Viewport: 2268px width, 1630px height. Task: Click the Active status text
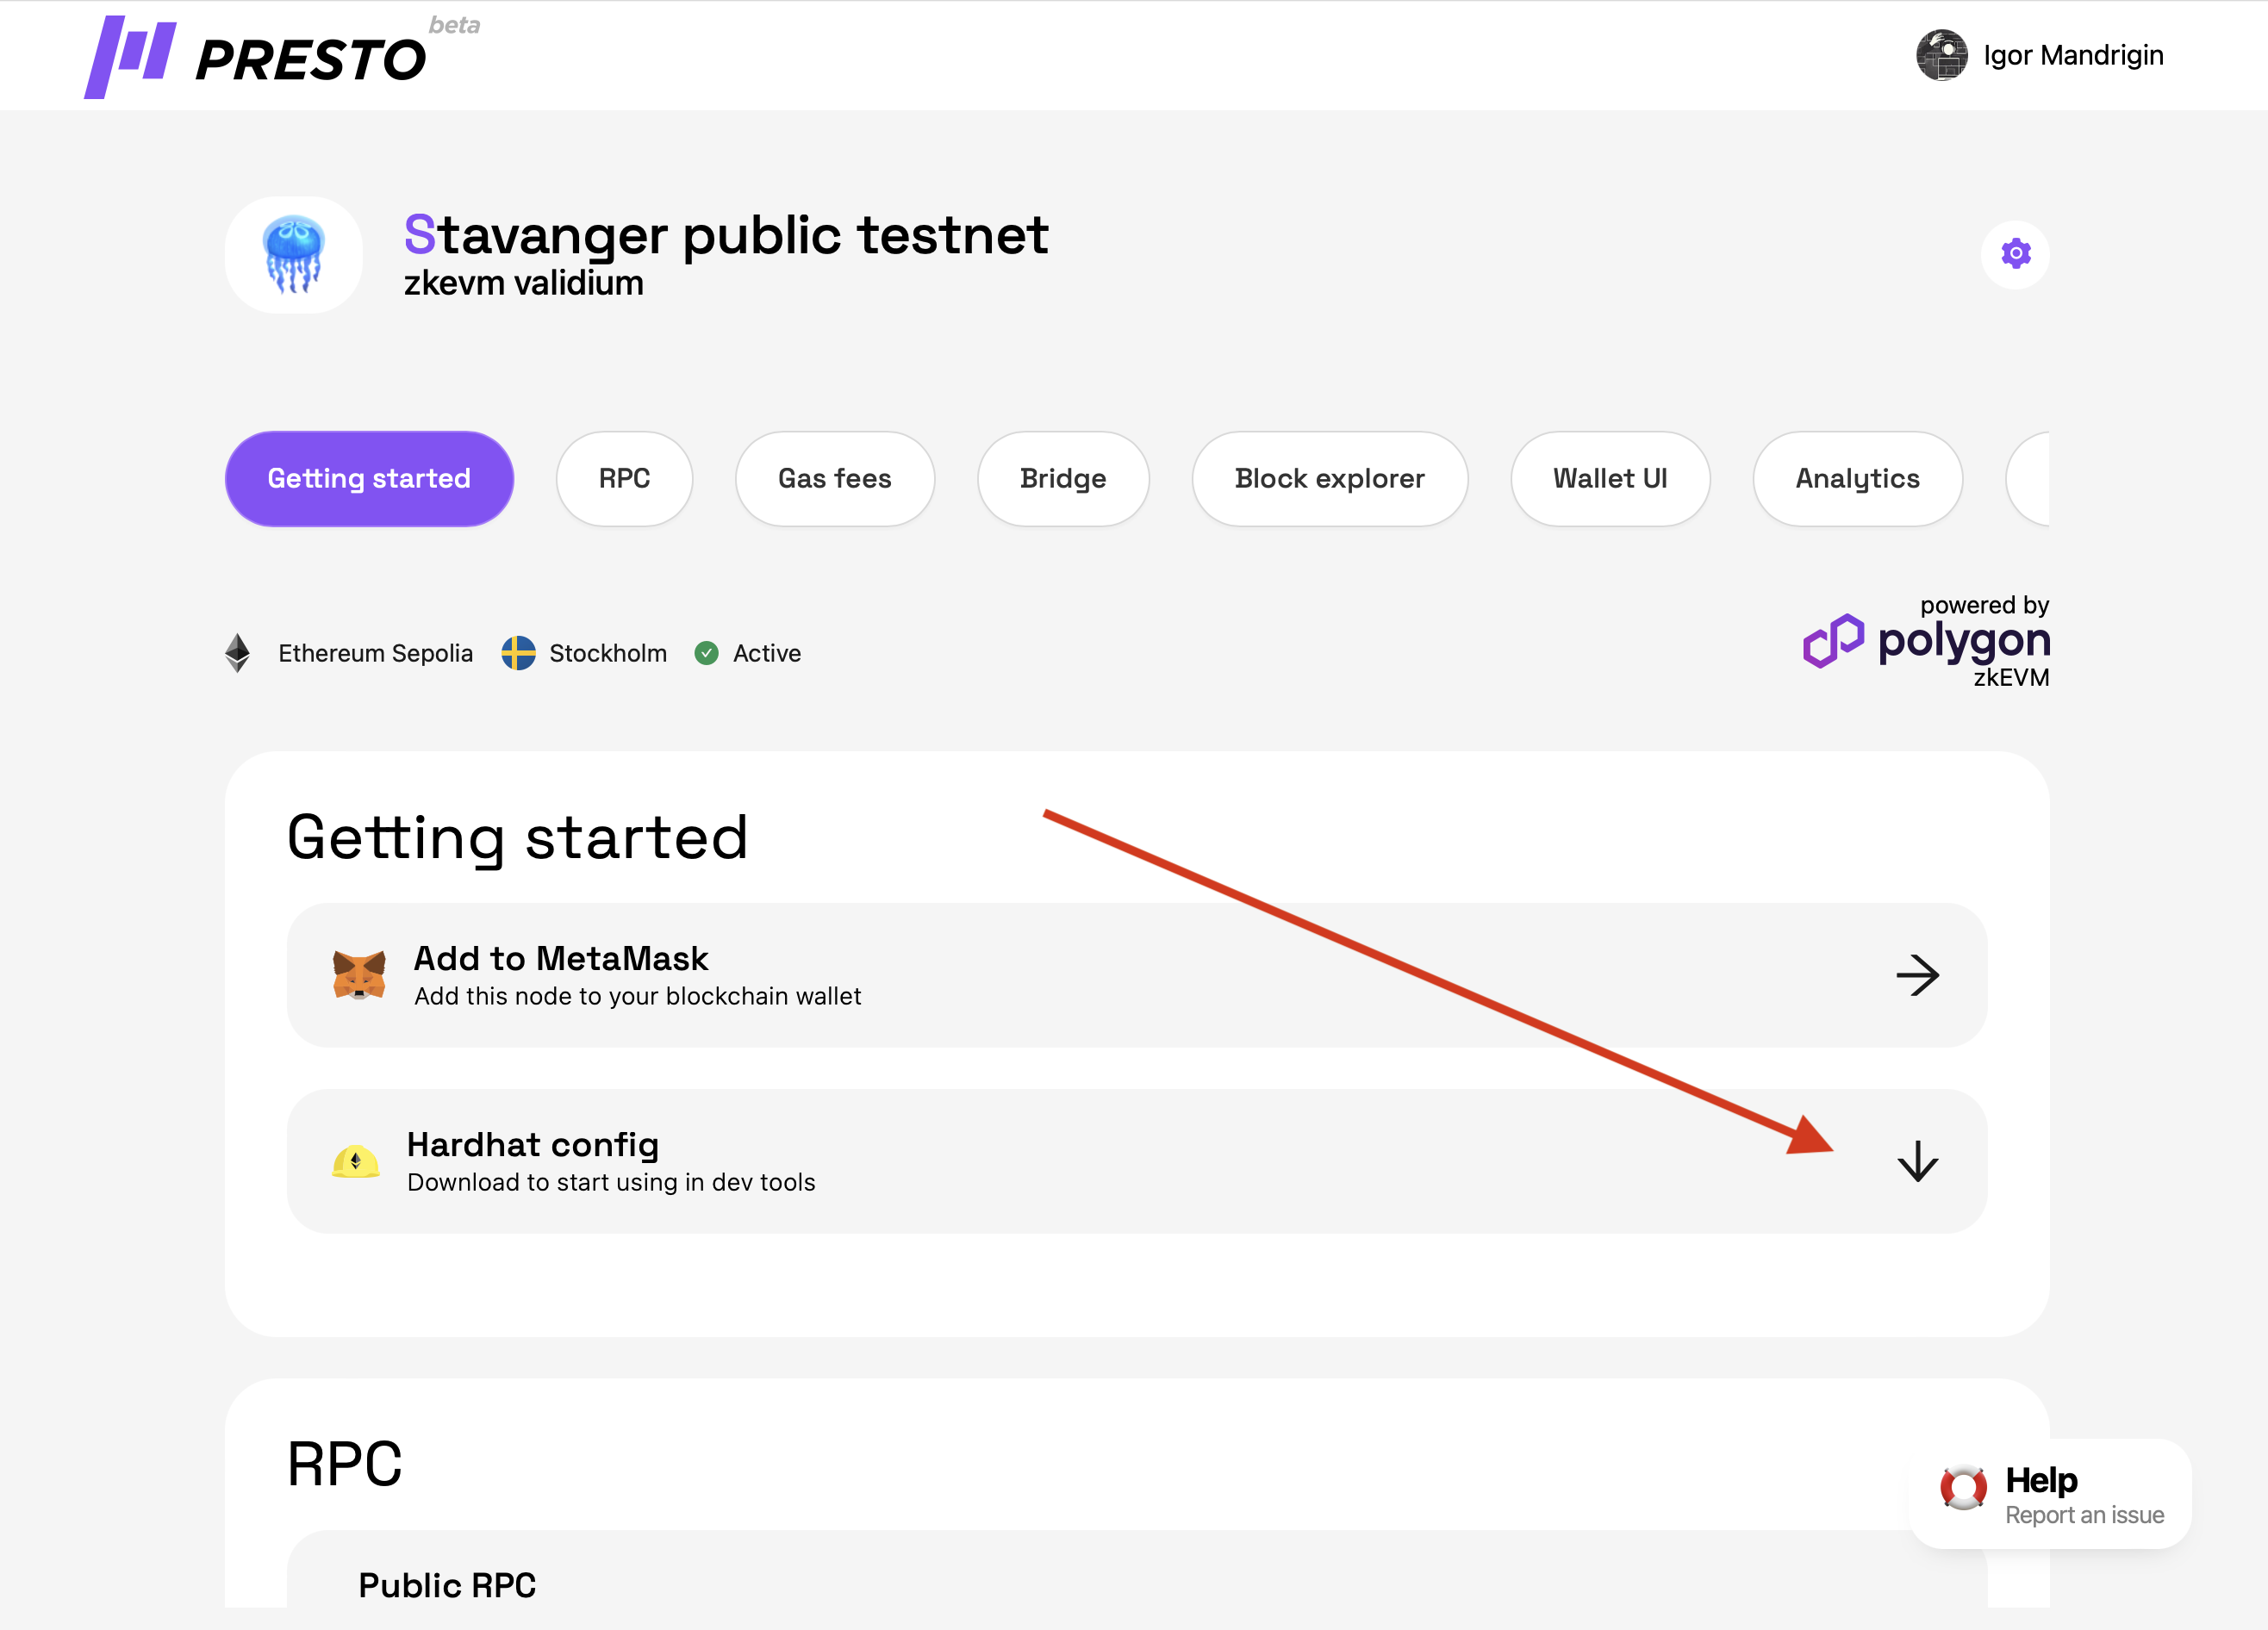click(767, 653)
